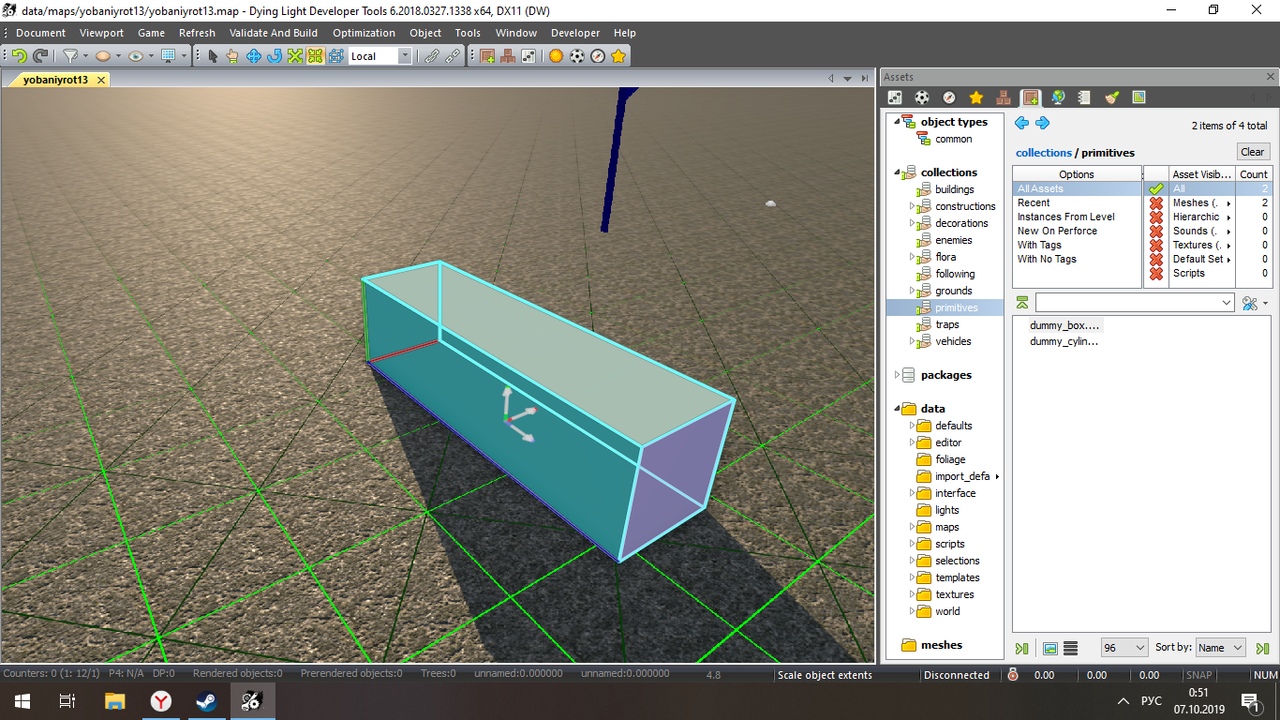Activate the blue move tool
This screenshot has height=720, width=1280.
(x=253, y=56)
